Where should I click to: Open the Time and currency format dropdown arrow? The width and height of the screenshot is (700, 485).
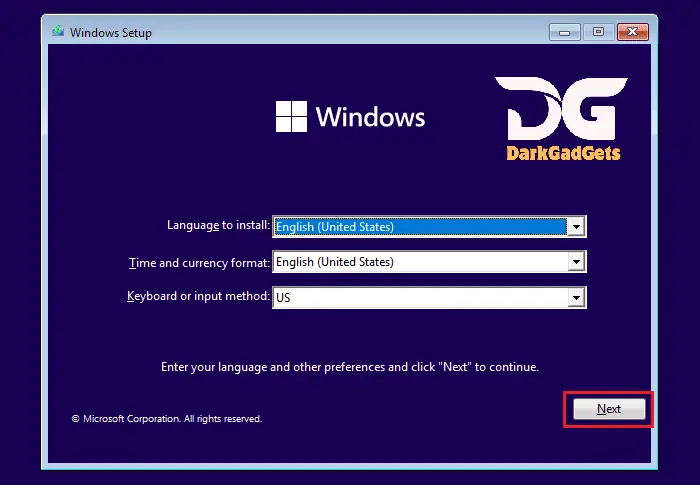(576, 262)
